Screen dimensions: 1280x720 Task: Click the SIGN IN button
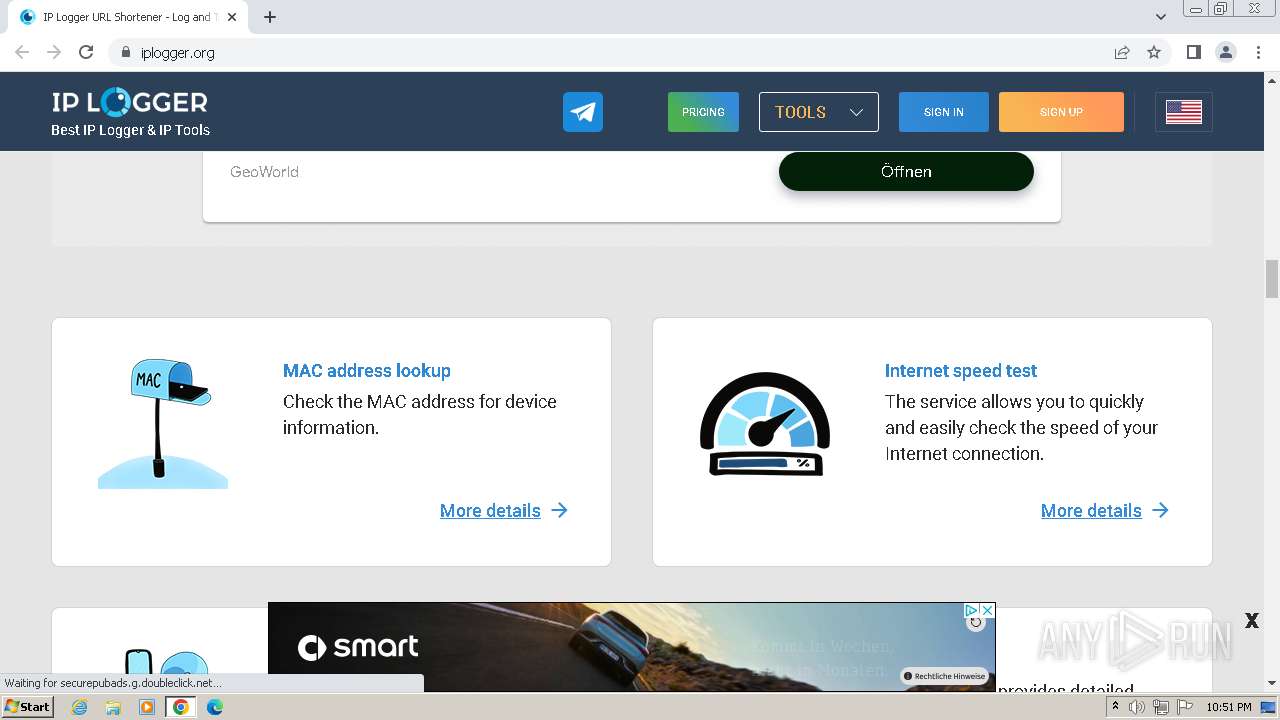pos(943,112)
